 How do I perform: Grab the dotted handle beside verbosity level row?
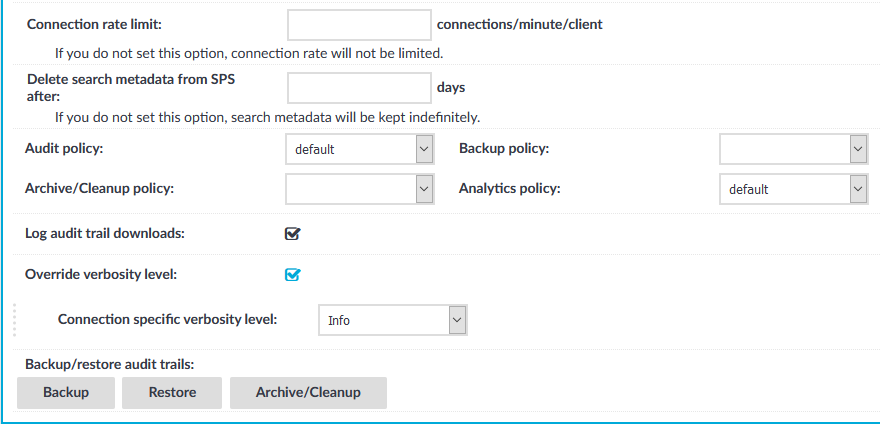15,320
